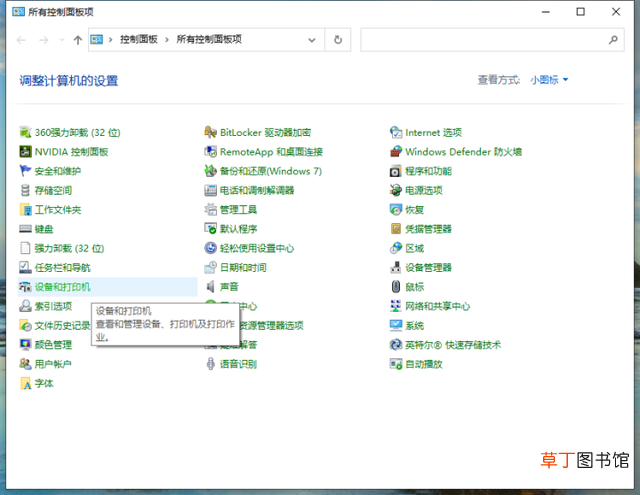
Task: Click the 用户帐户 icon
Action: pyautogui.click(x=25, y=364)
